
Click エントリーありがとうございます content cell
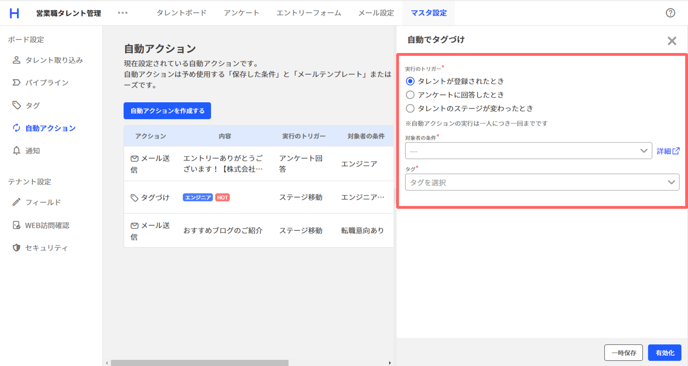pos(223,163)
